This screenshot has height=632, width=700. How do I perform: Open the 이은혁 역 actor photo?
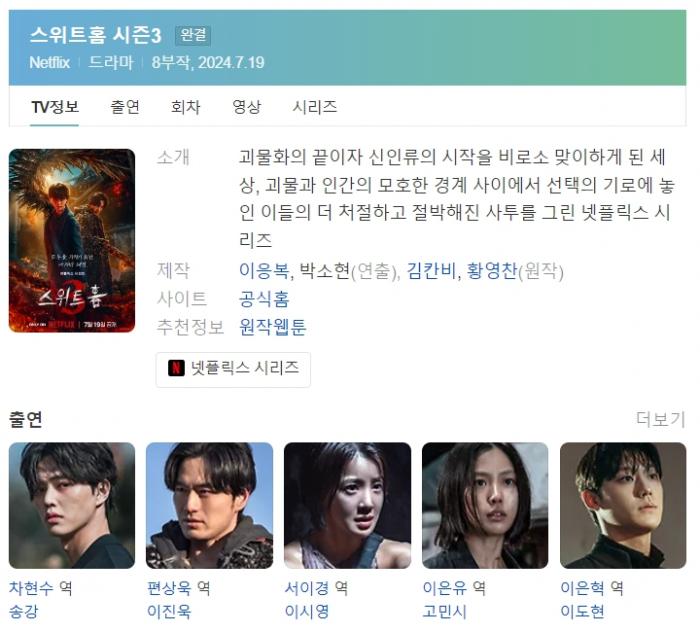(x=623, y=505)
